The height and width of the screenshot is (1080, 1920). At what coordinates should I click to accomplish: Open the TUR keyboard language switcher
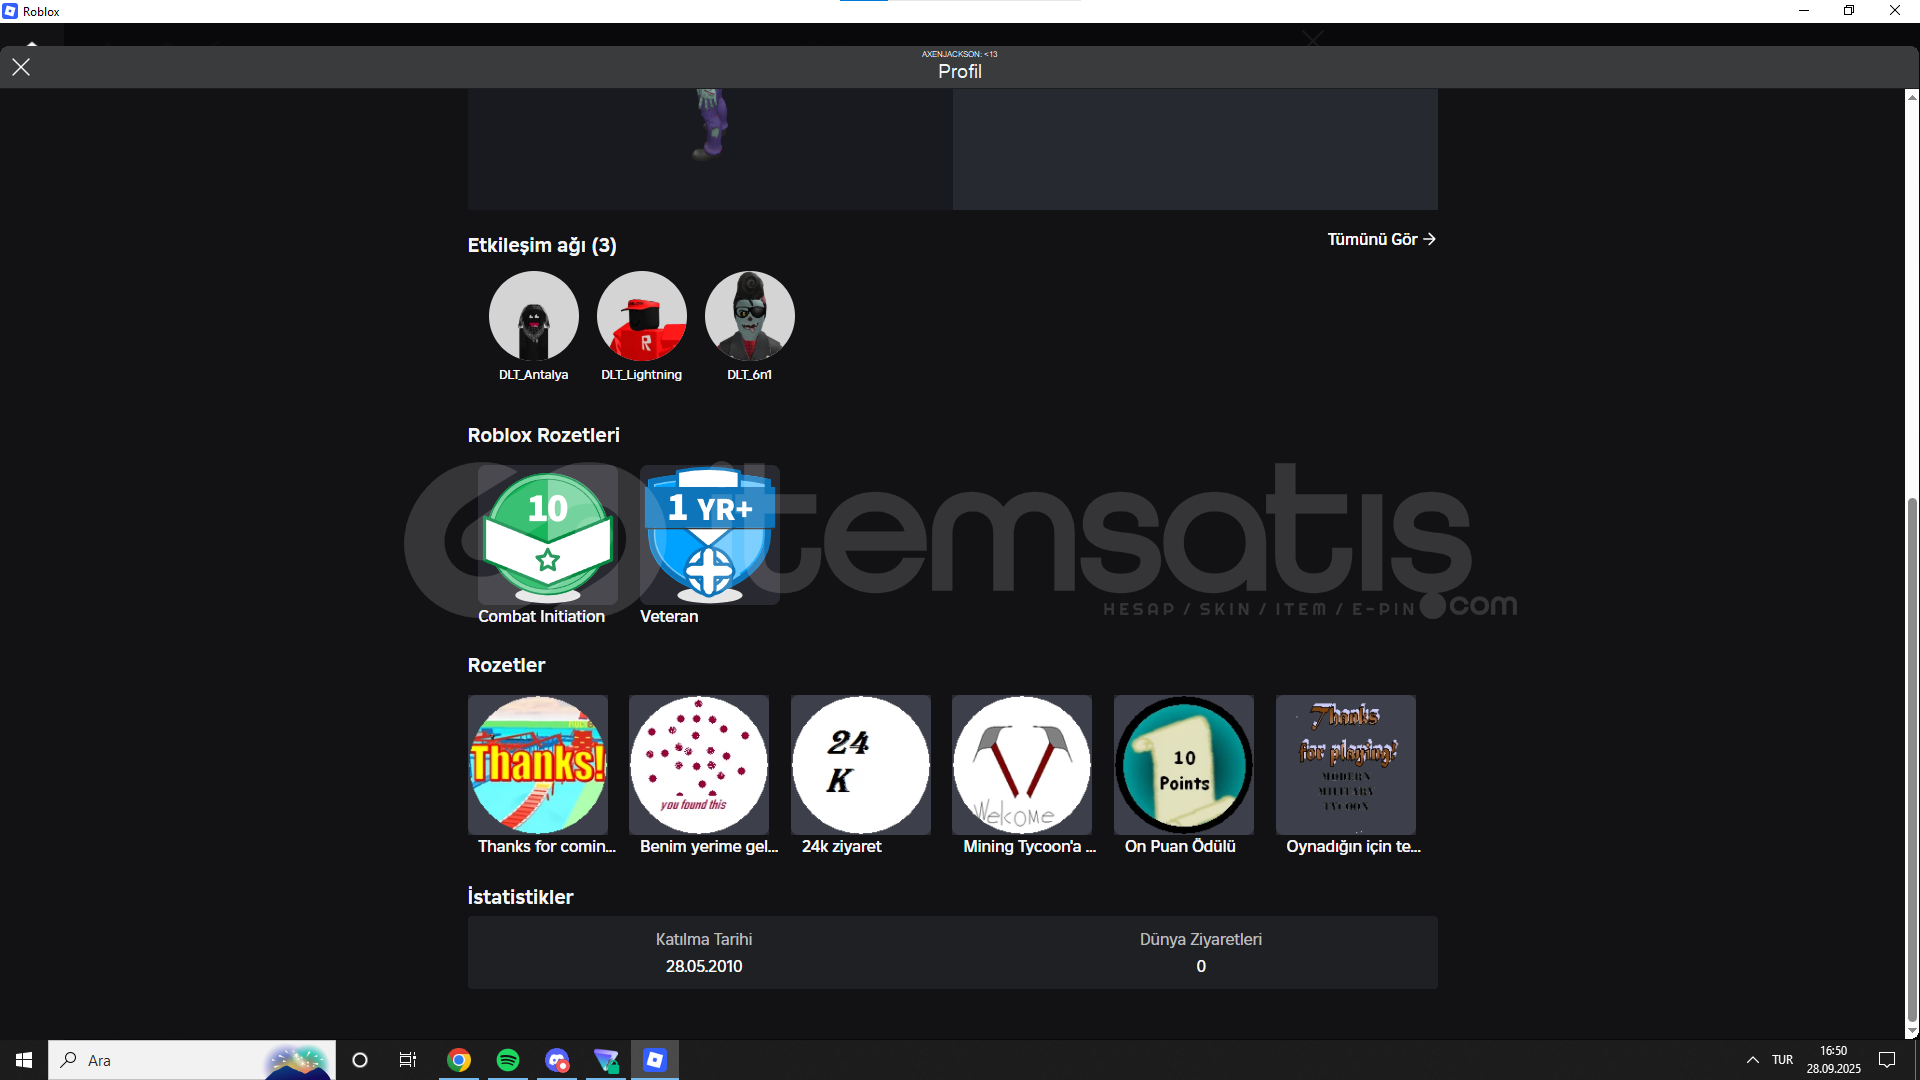(x=1782, y=1060)
